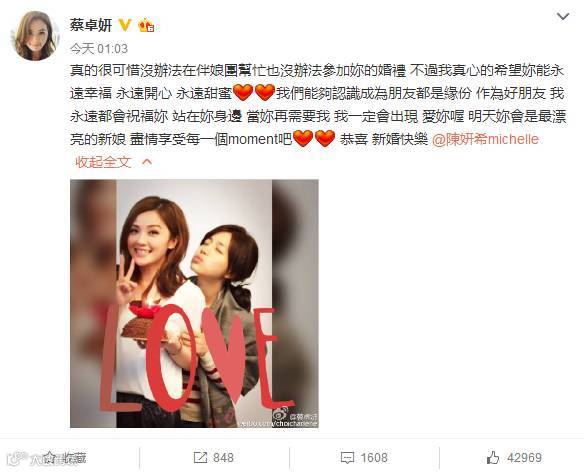Screen dimensions: 584x472
Task: Open 蔡卓妍's round profile avatar
Action: pos(35,36)
